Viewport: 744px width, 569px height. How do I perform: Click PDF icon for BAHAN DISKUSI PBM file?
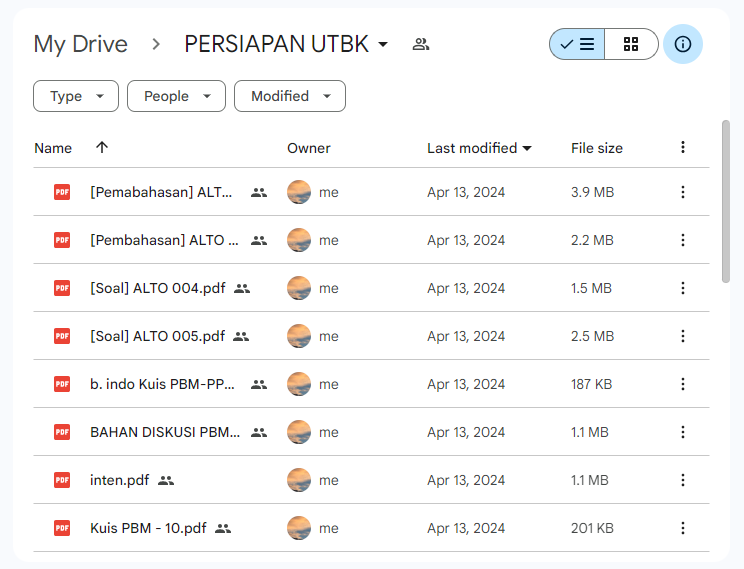pos(62,432)
